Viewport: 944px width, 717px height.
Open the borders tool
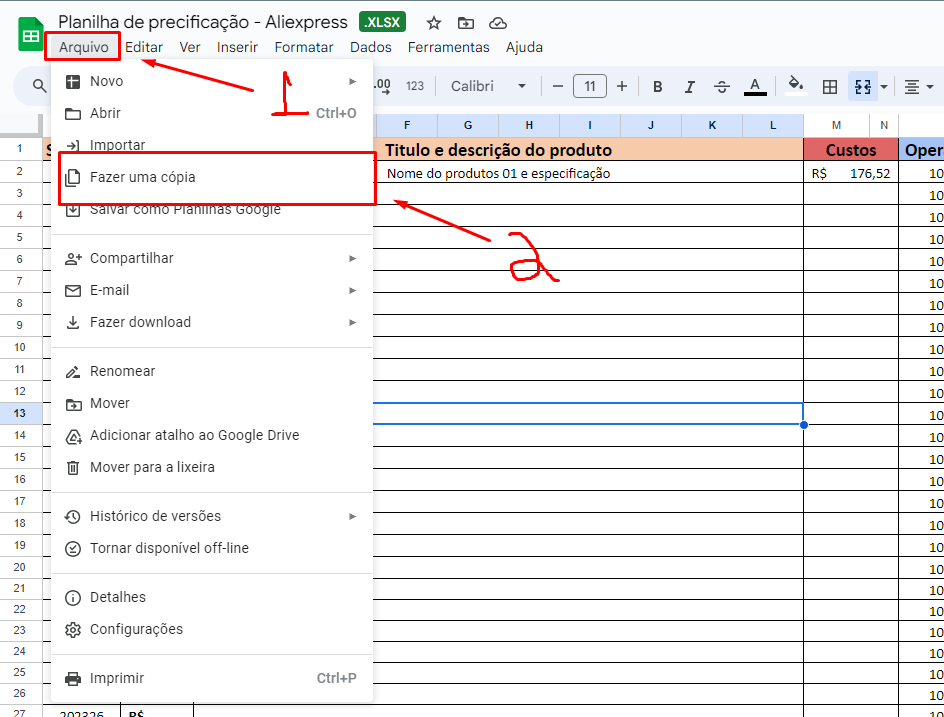(830, 87)
